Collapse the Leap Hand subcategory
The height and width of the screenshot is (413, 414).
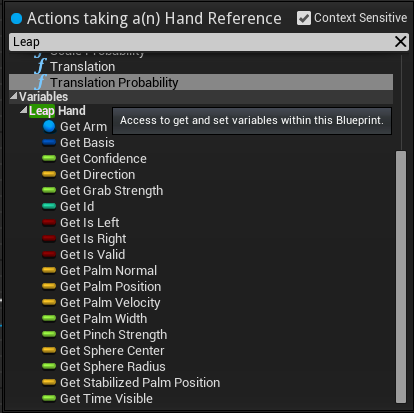coord(24,110)
